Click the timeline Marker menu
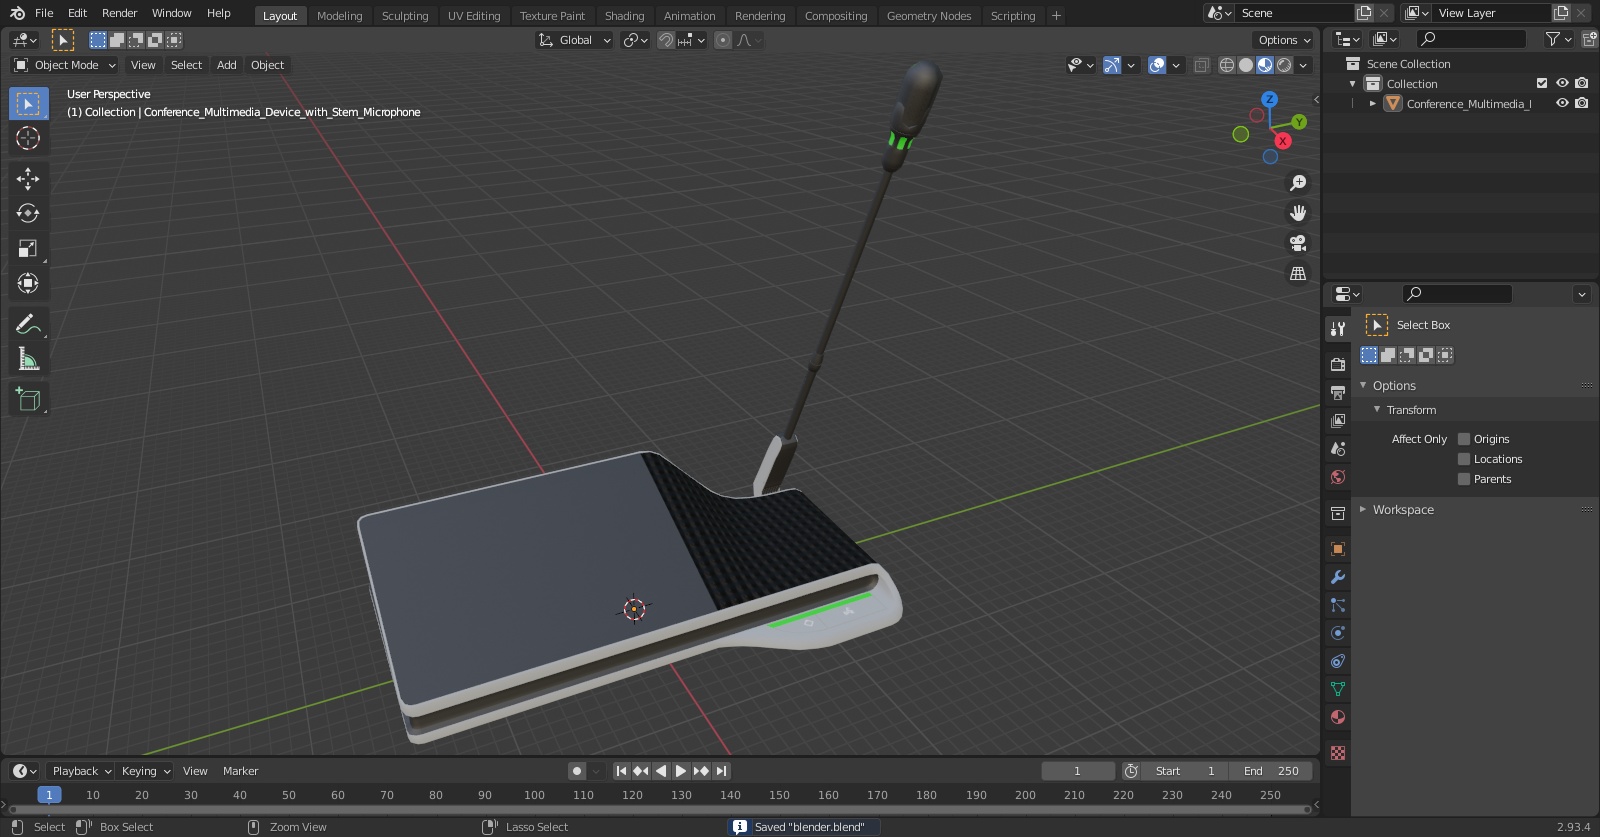This screenshot has width=1600, height=837. coord(240,771)
